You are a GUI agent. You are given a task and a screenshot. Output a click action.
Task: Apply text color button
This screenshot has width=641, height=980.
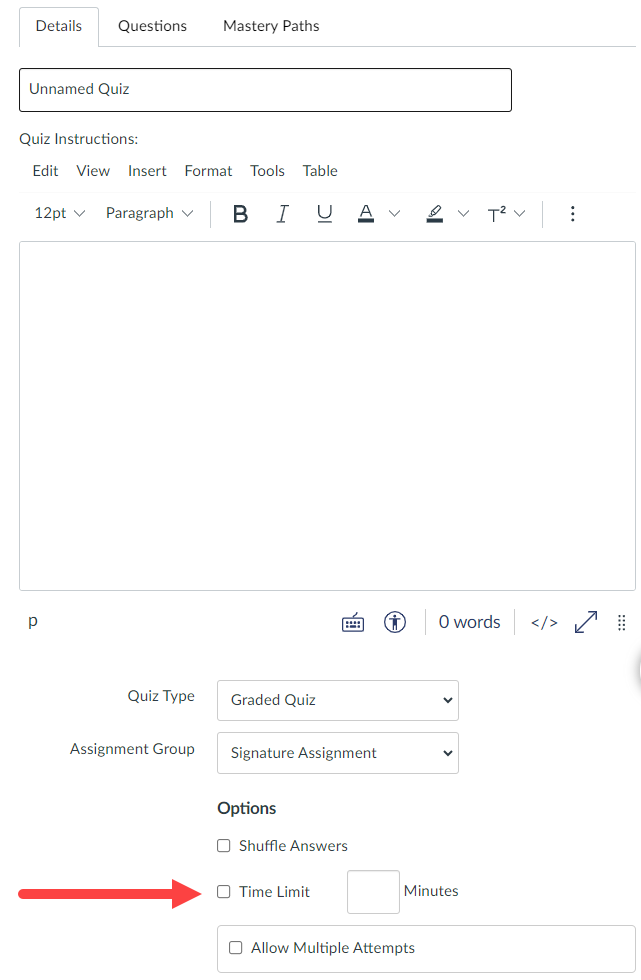click(x=366, y=214)
